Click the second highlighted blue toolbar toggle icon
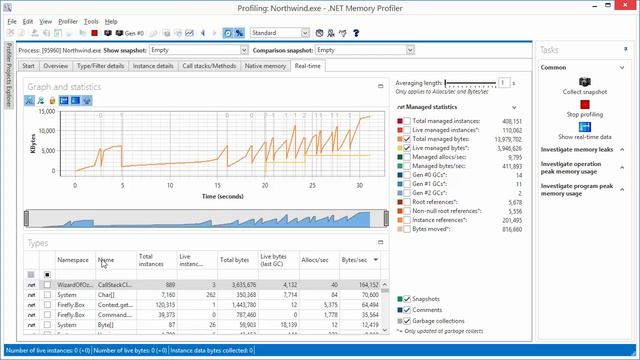This screenshot has height=360, width=640. coord(239,33)
